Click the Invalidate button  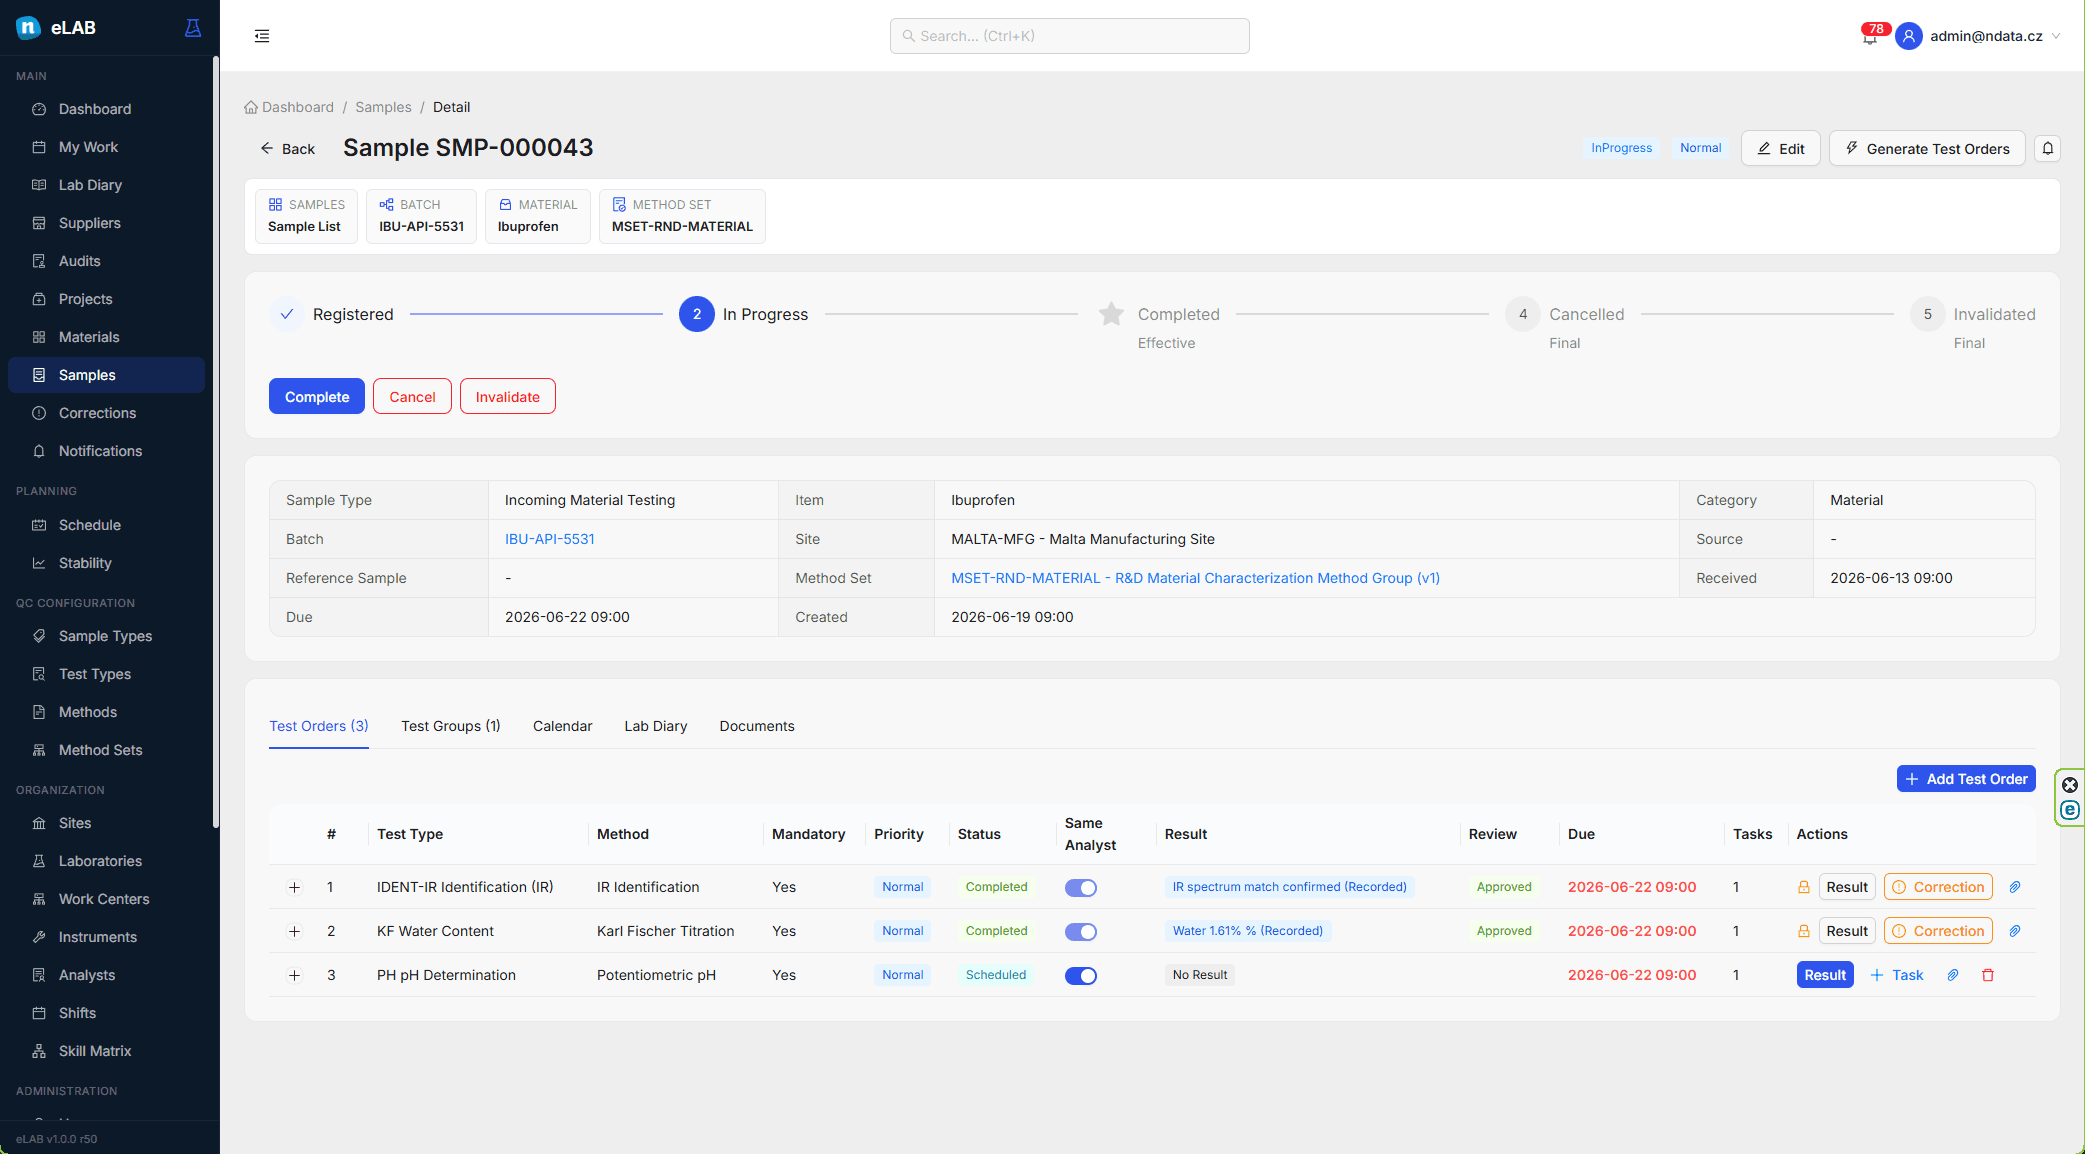508,396
